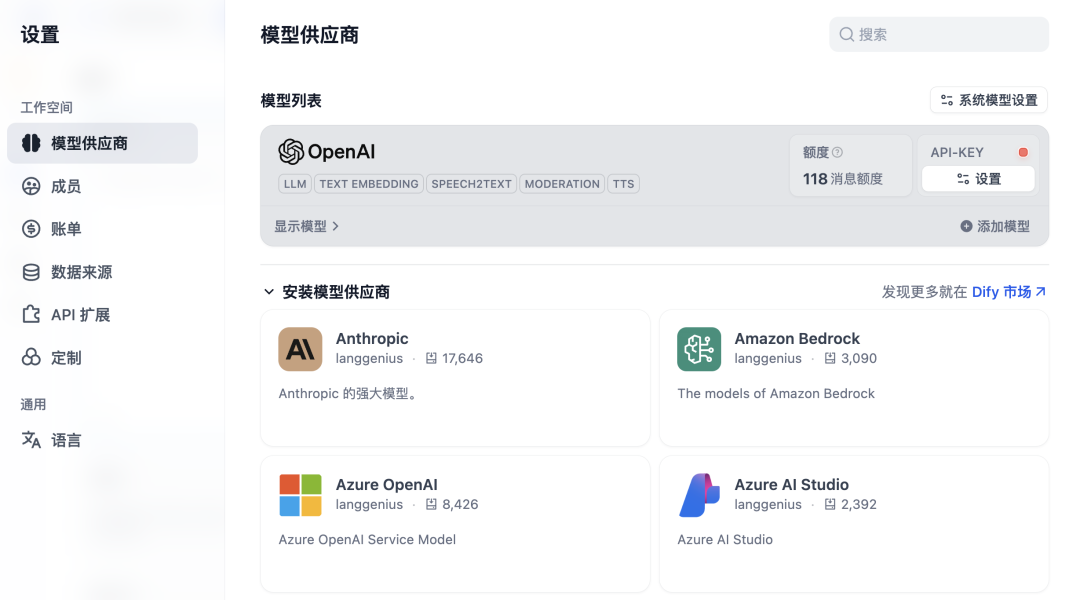1080x600 pixels.
Task: Click the red API-KEY status indicator
Action: (x=1023, y=152)
